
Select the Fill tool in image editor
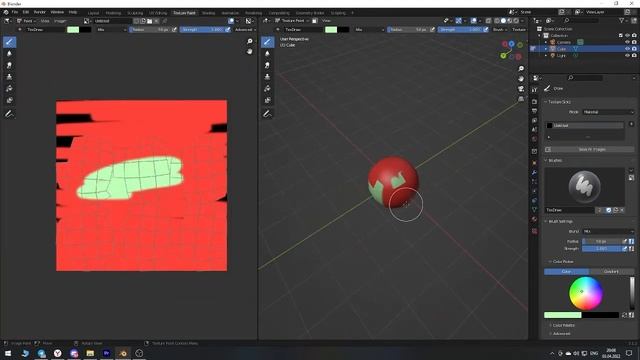tap(9, 89)
